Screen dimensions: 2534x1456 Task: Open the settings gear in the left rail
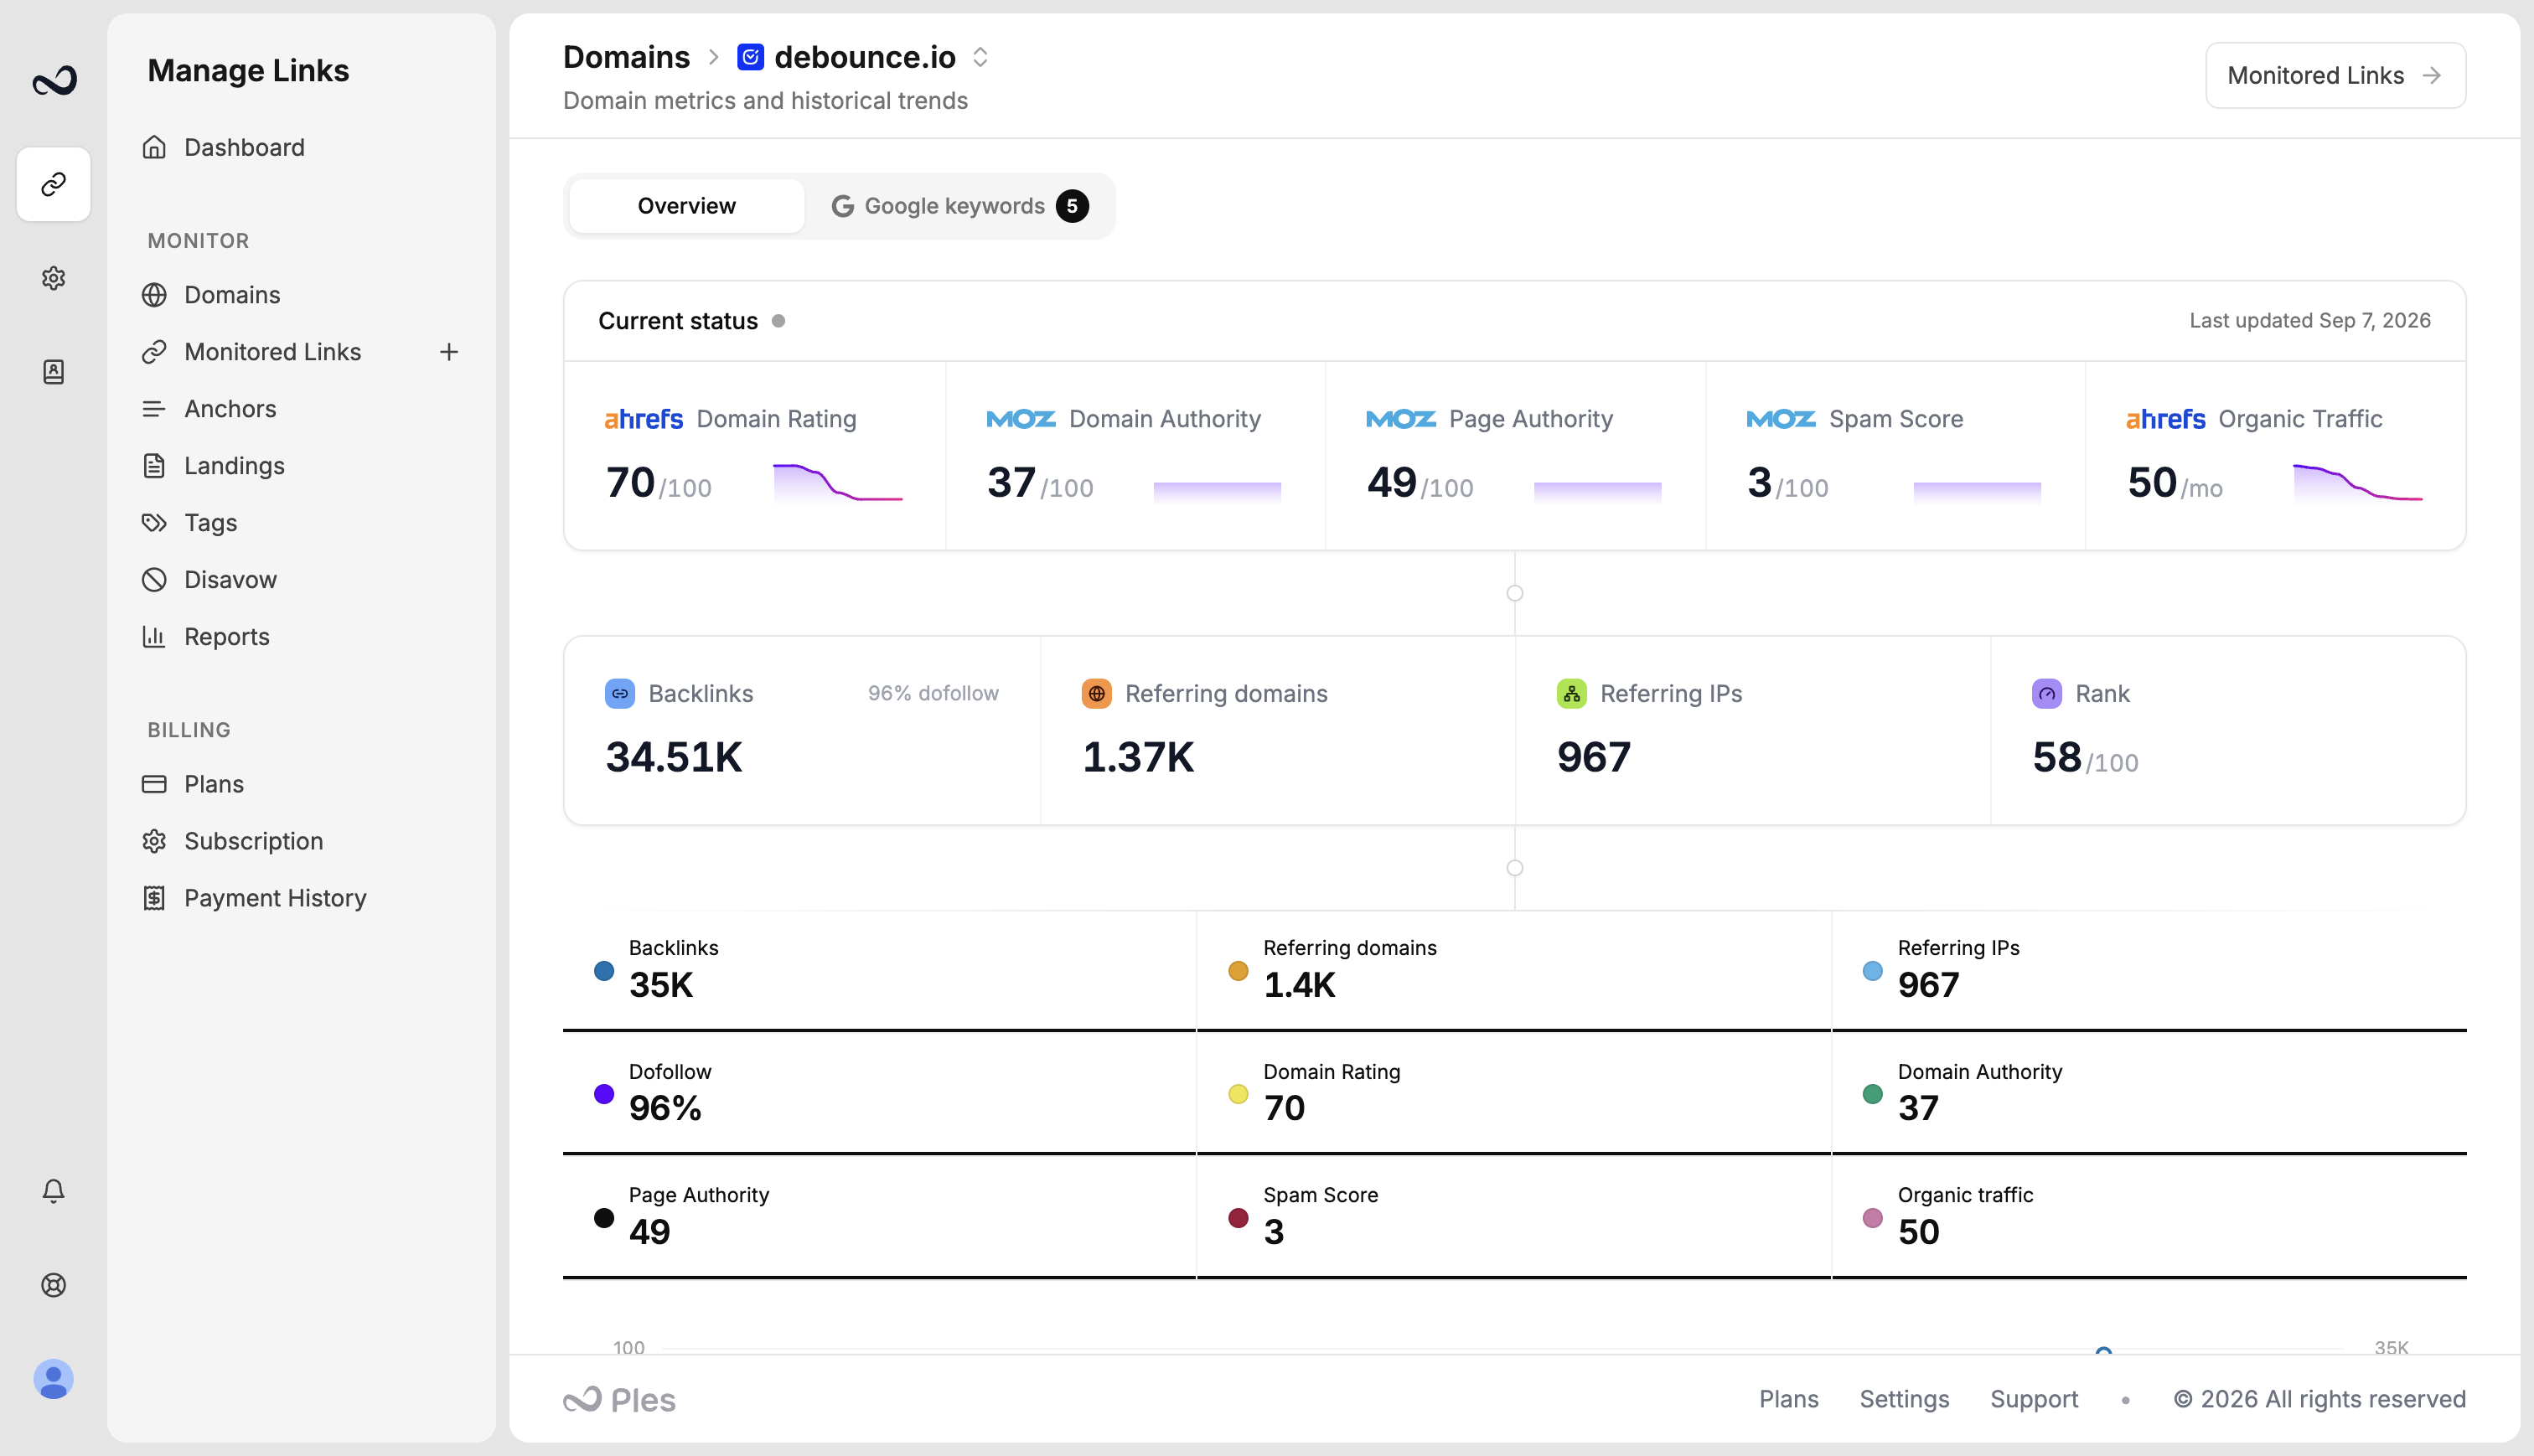click(54, 278)
